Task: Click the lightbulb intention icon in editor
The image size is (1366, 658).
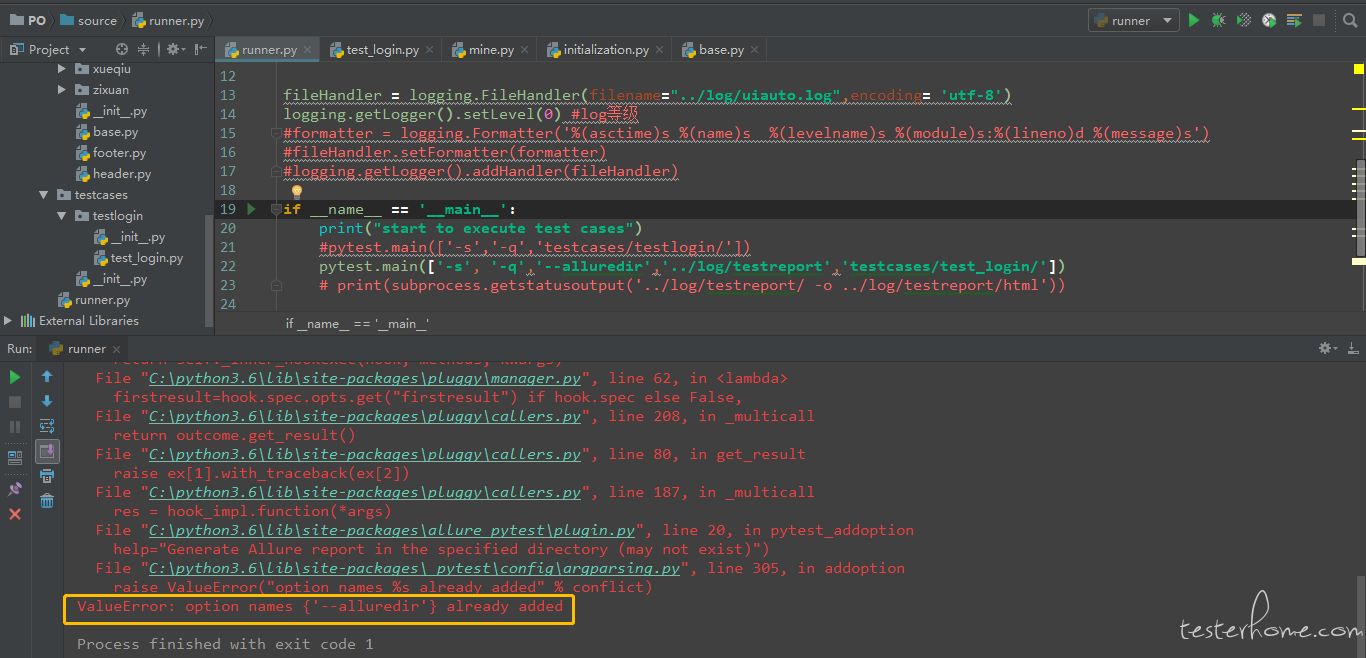Action: click(x=297, y=191)
